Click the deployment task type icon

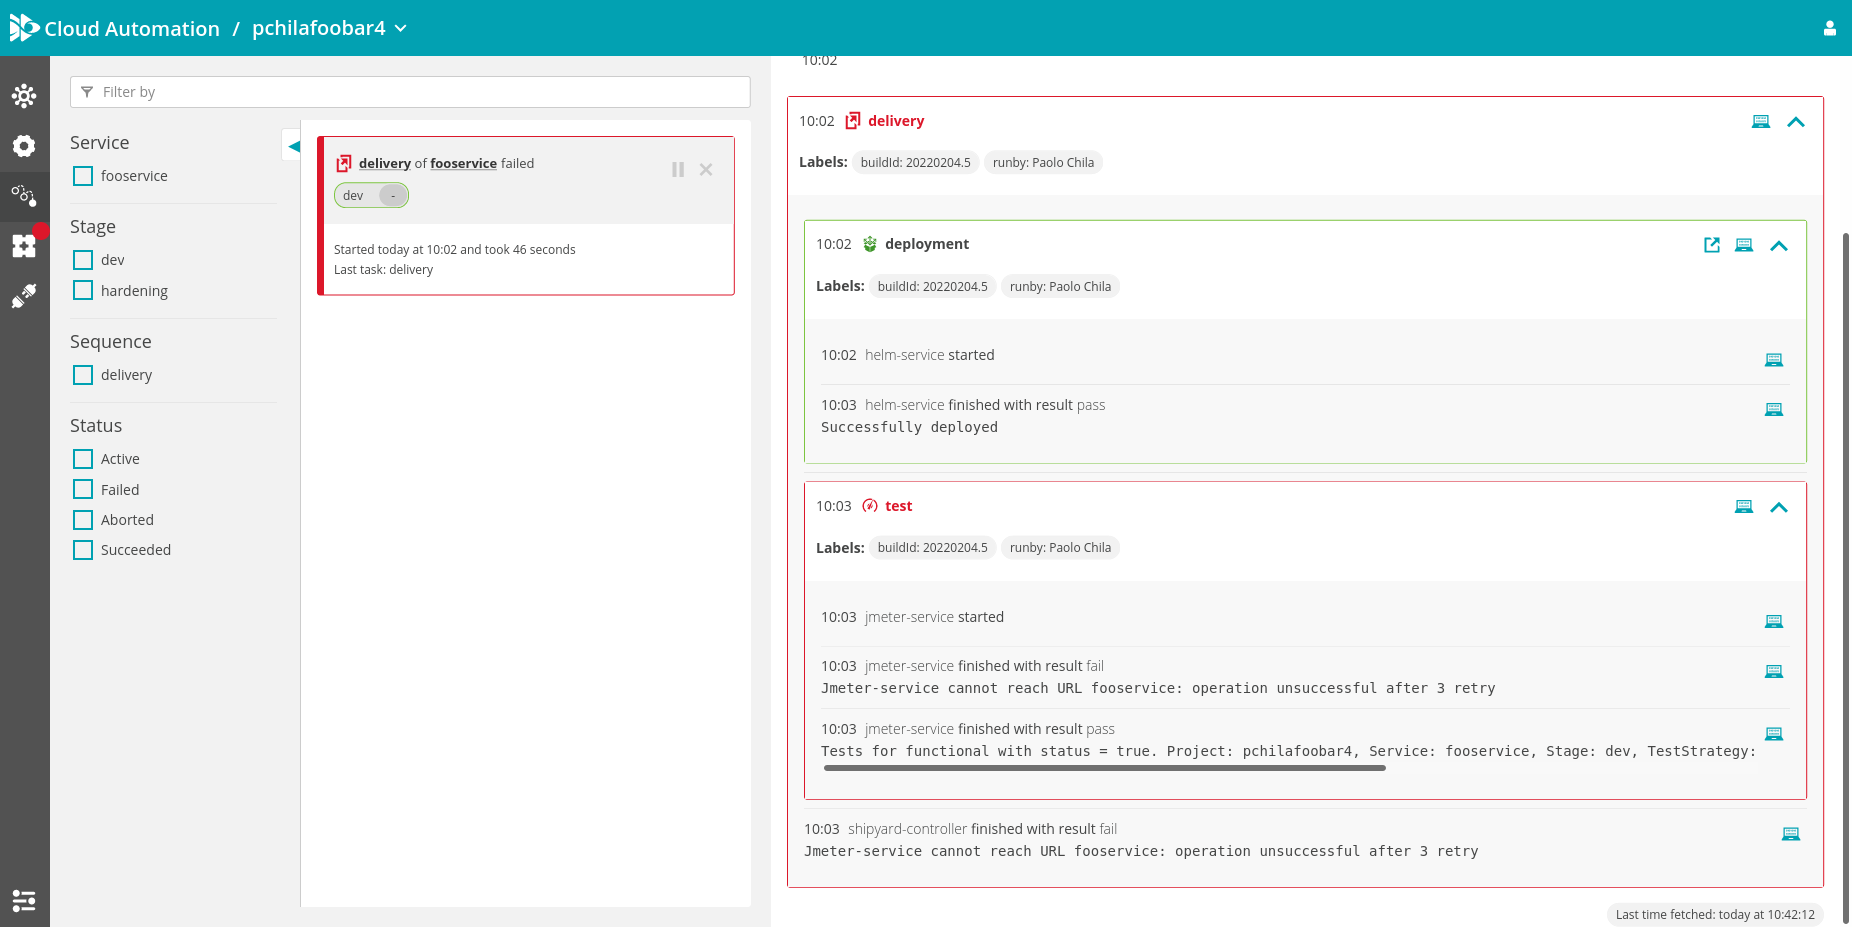[x=870, y=244]
